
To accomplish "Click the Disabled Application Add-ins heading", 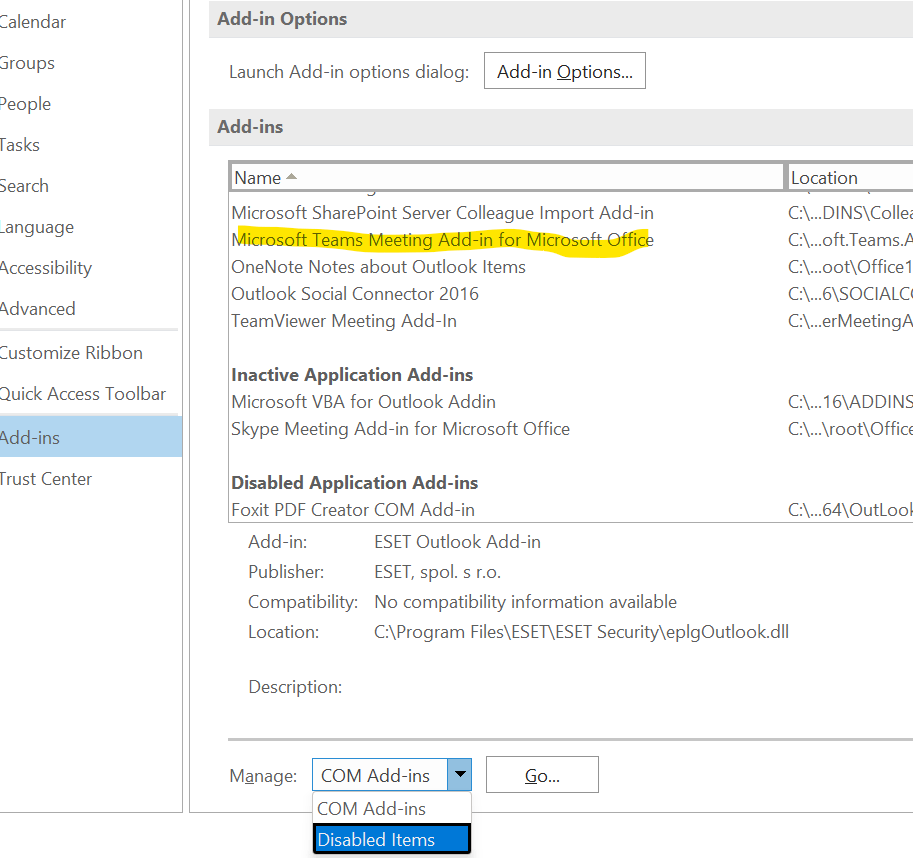I will [355, 483].
